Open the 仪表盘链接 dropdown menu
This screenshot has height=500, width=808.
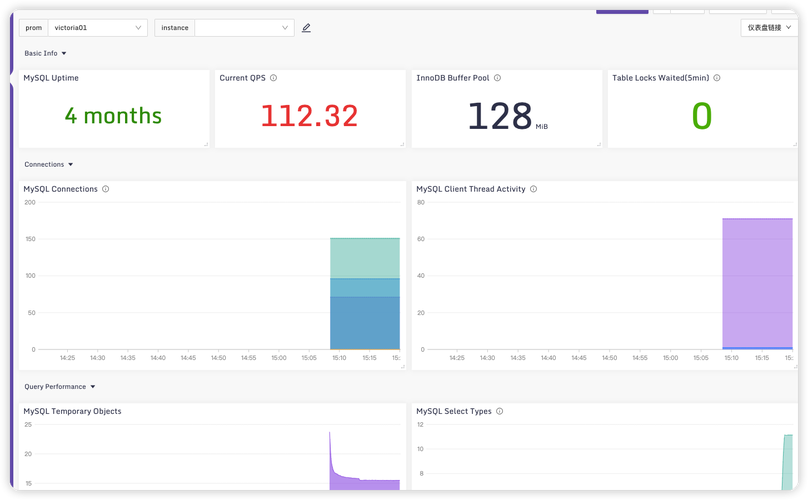tap(769, 28)
